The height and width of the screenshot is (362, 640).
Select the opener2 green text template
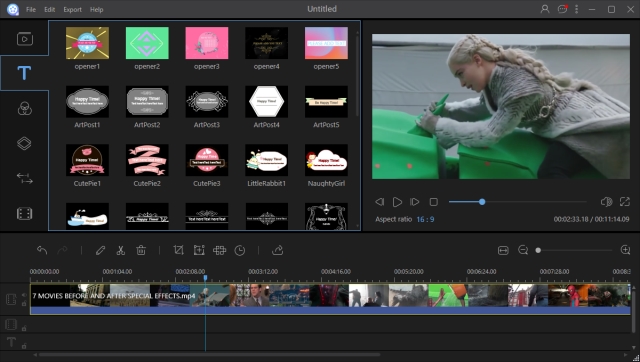pyautogui.click(x=147, y=43)
